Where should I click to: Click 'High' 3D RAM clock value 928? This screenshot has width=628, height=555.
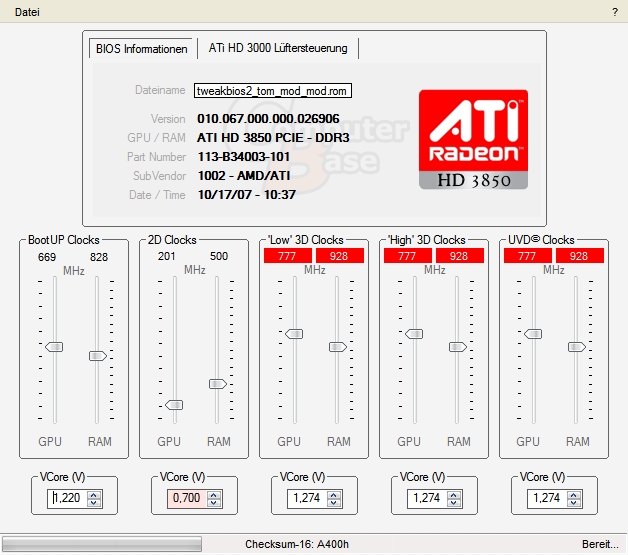point(460,255)
